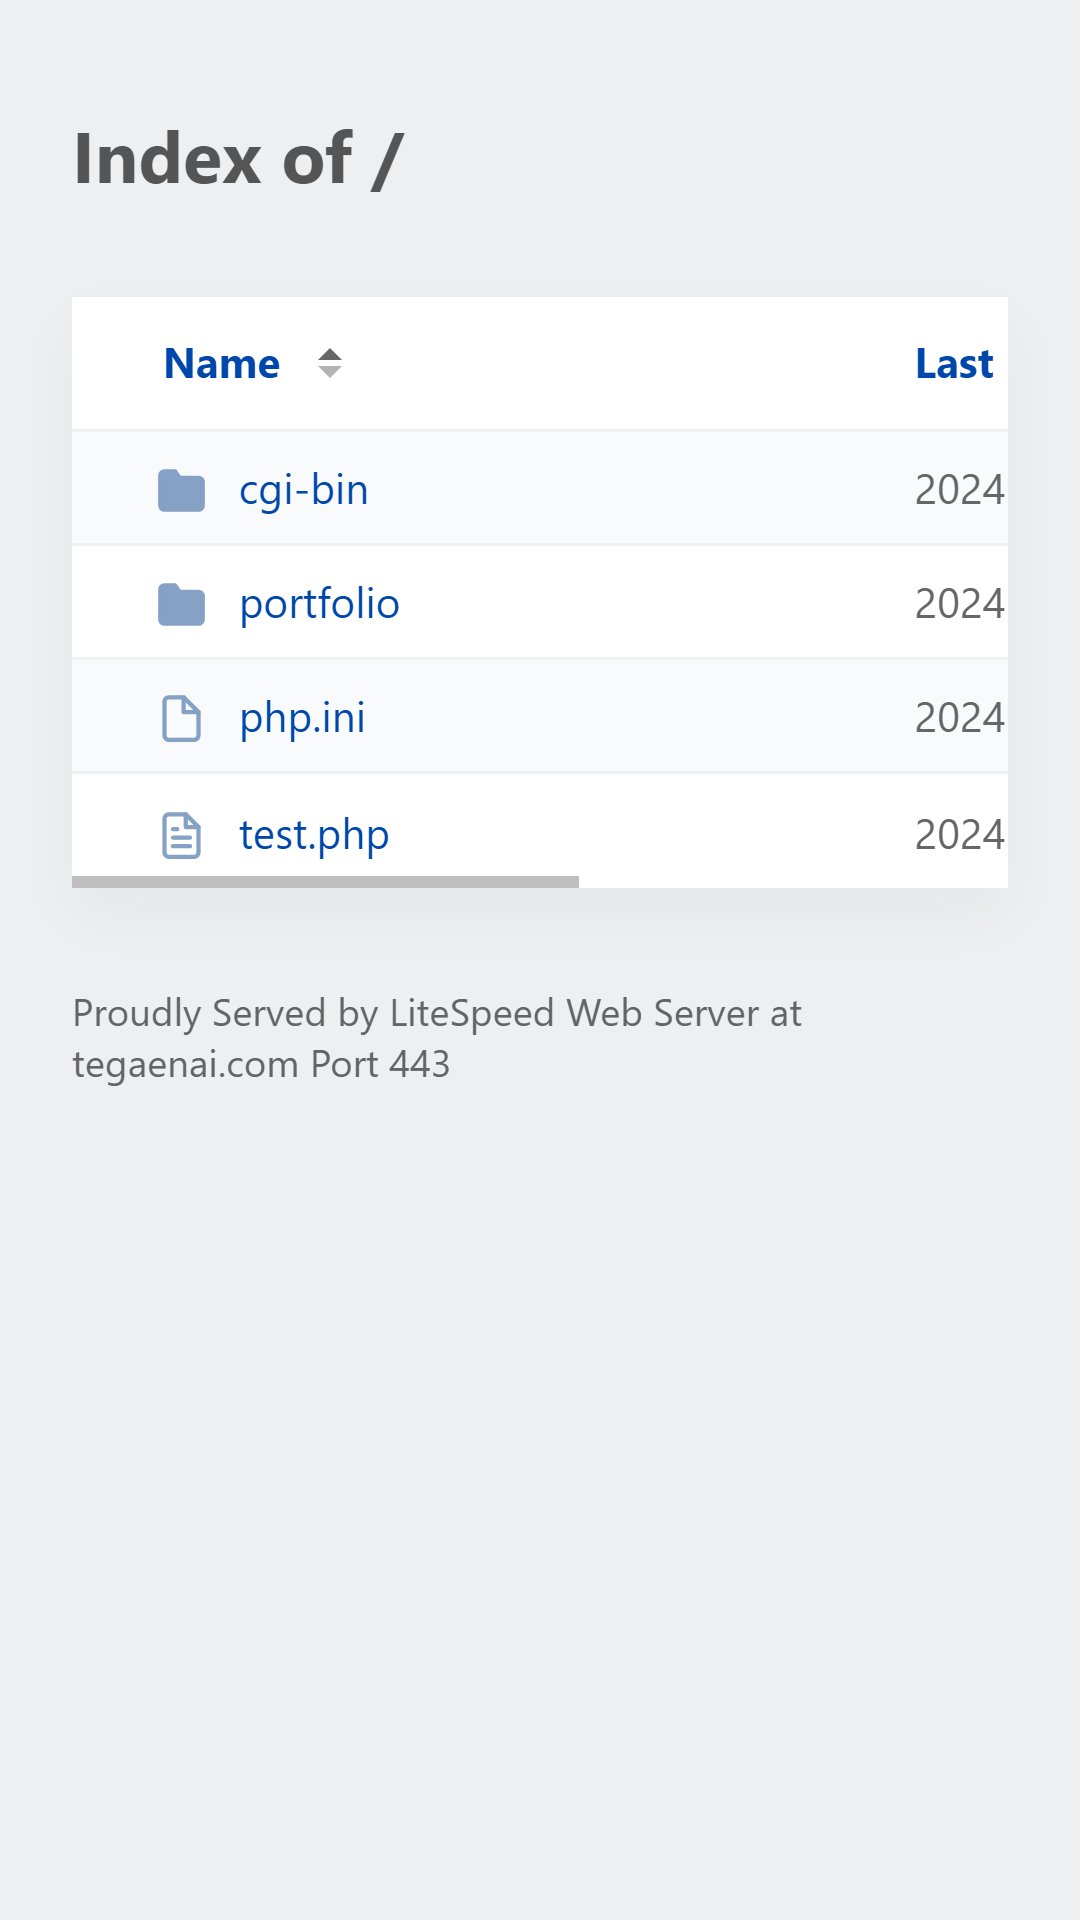Click the table's horizontal scrollbar thumb
Image resolution: width=1080 pixels, height=1920 pixels.
pos(325,882)
